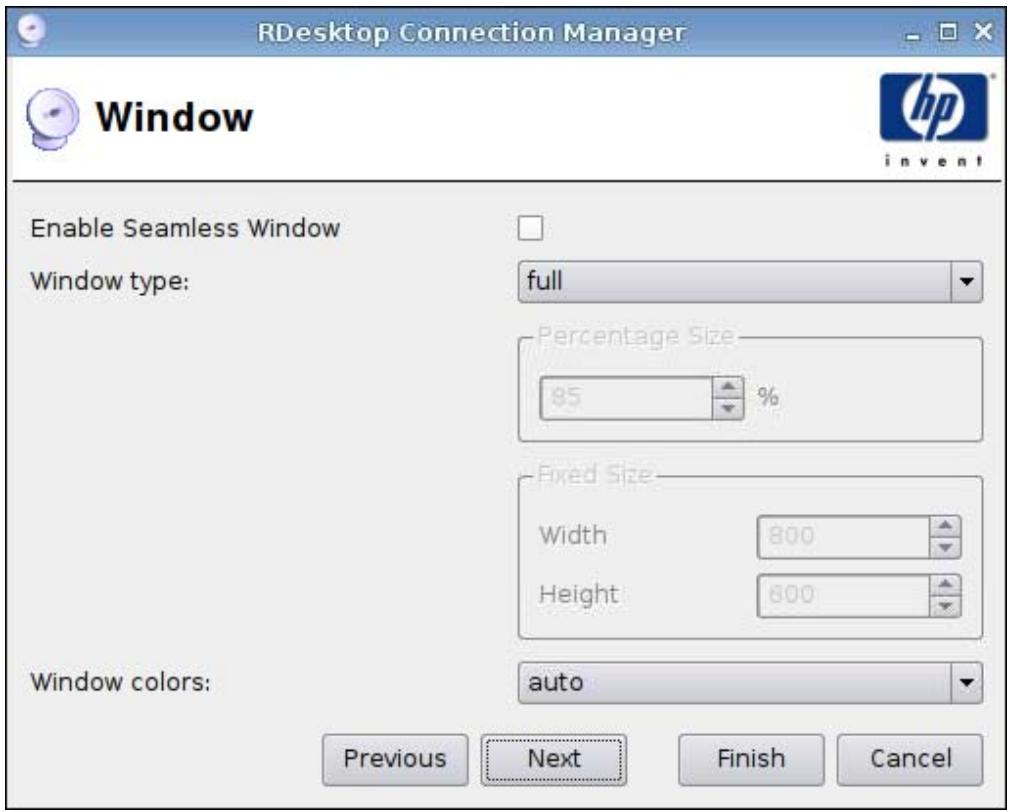Click the 'Enable Seamless Window' label
The height and width of the screenshot is (812, 1012).
click(x=185, y=228)
